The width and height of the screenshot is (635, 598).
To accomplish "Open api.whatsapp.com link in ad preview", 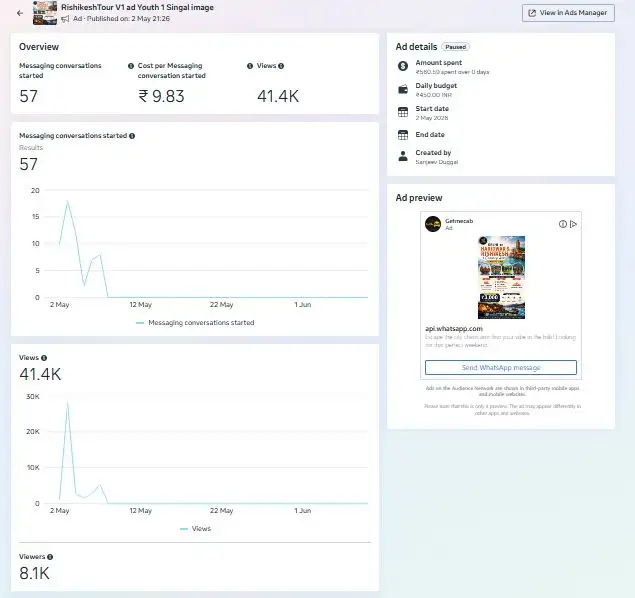I will click(x=454, y=329).
